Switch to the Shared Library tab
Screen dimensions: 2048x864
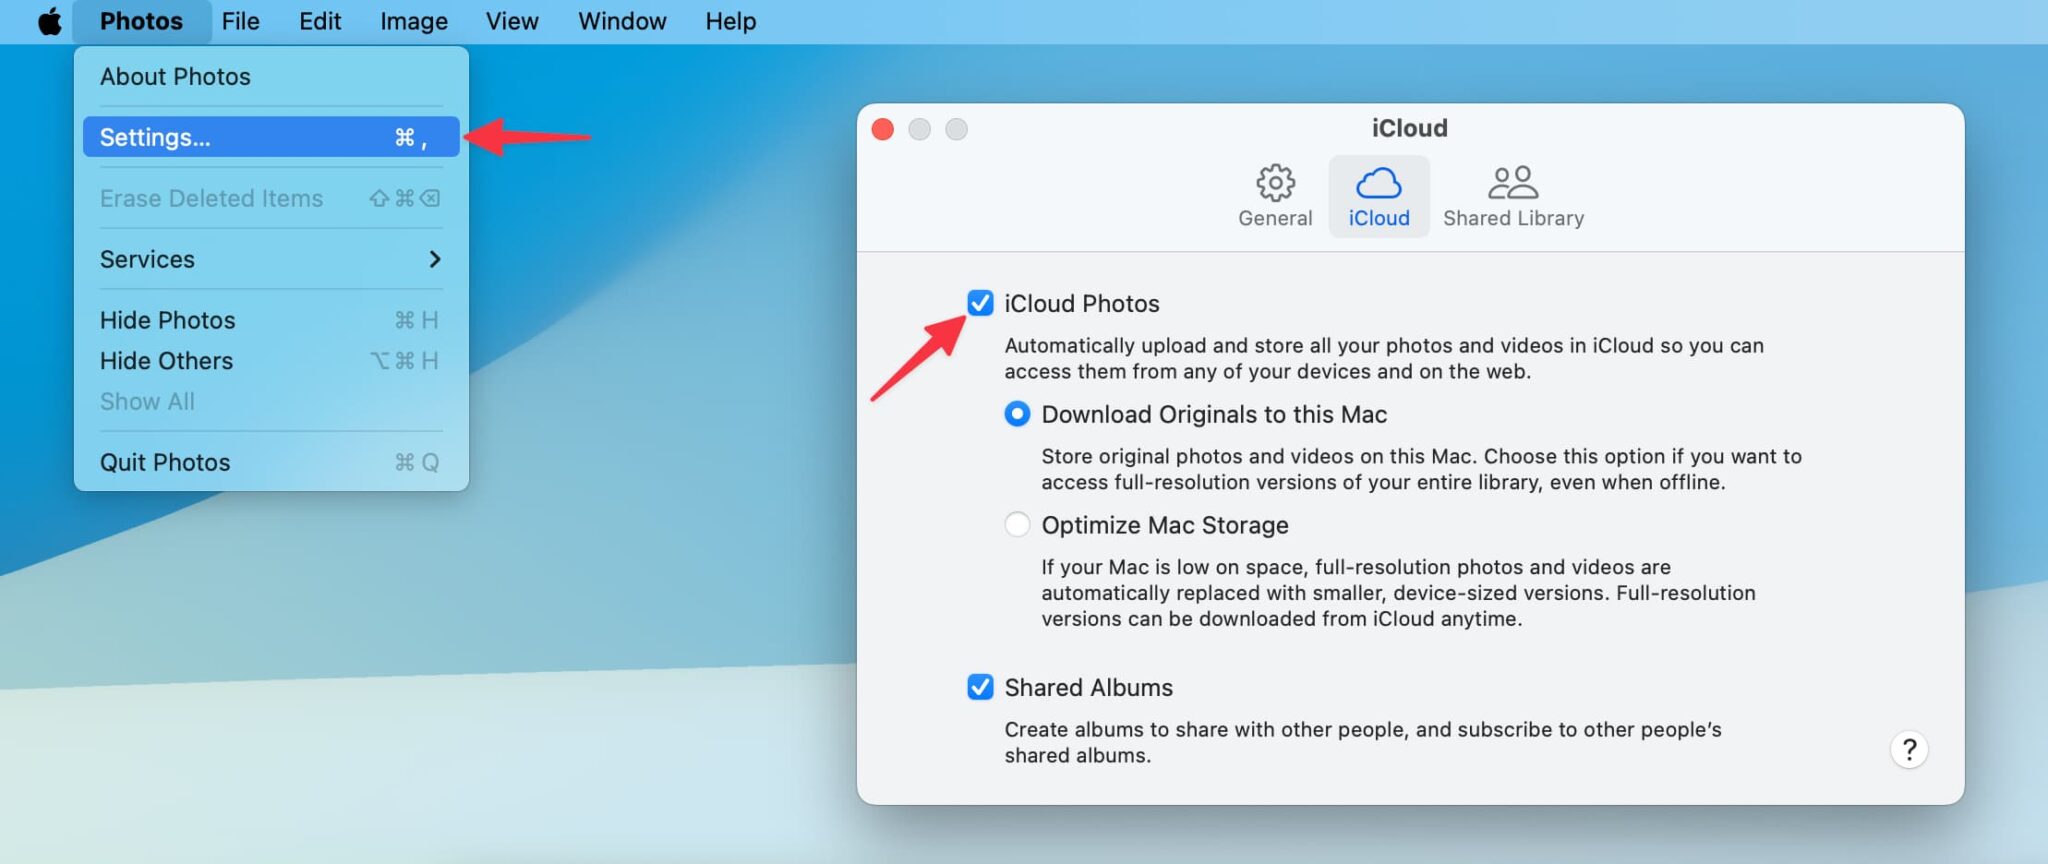pos(1513,197)
